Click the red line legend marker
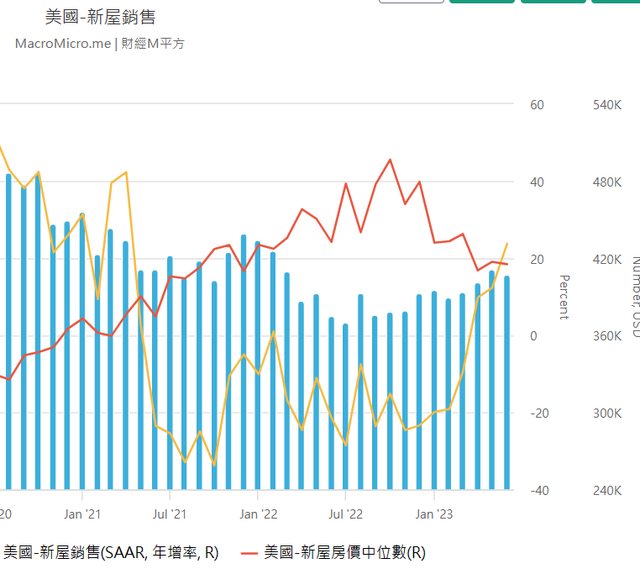 pyautogui.click(x=249, y=553)
